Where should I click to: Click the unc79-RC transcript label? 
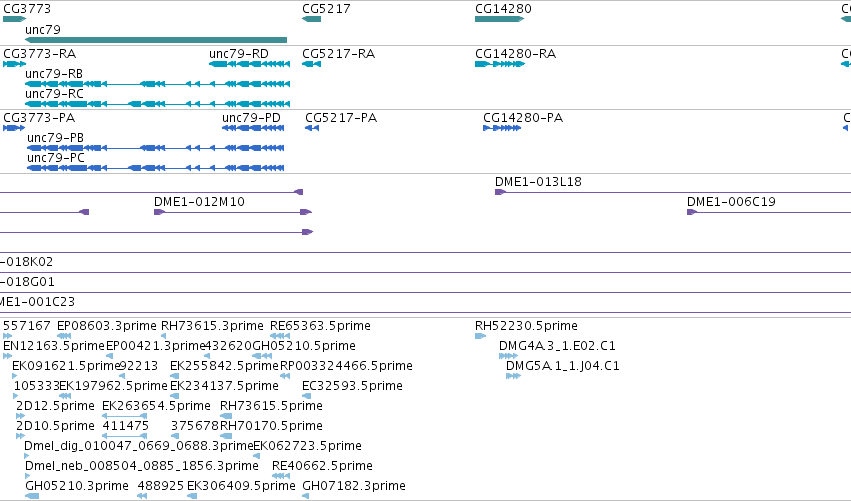click(54, 94)
